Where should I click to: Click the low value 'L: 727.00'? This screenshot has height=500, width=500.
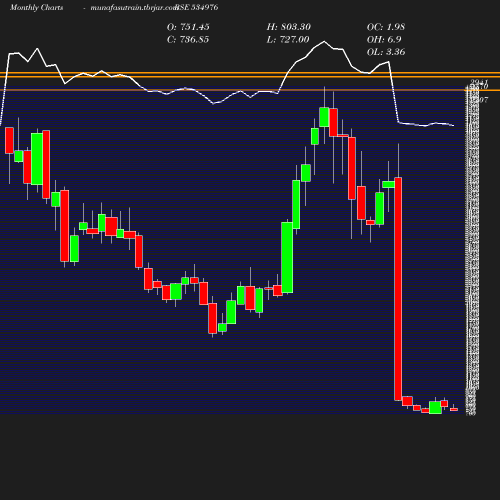288,39
